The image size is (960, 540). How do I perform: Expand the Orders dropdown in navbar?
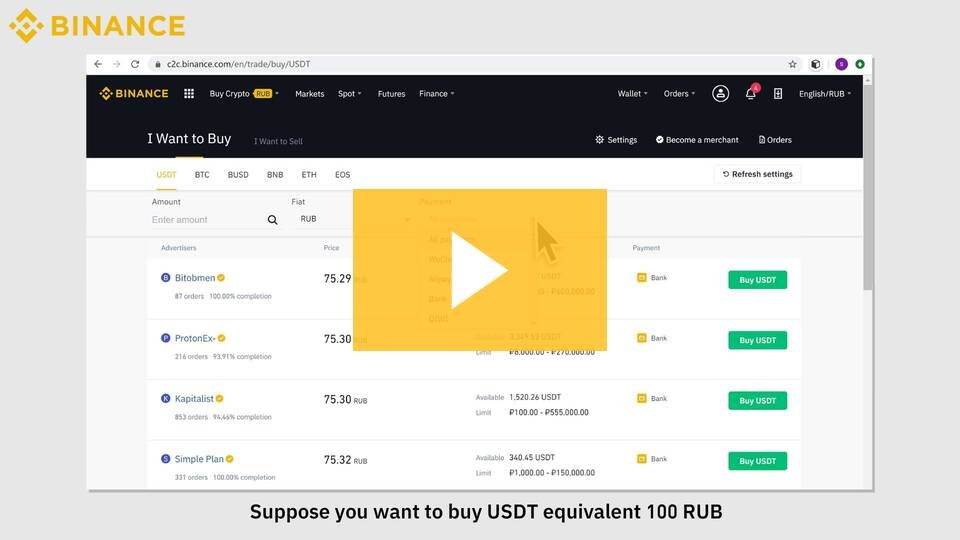click(x=680, y=94)
